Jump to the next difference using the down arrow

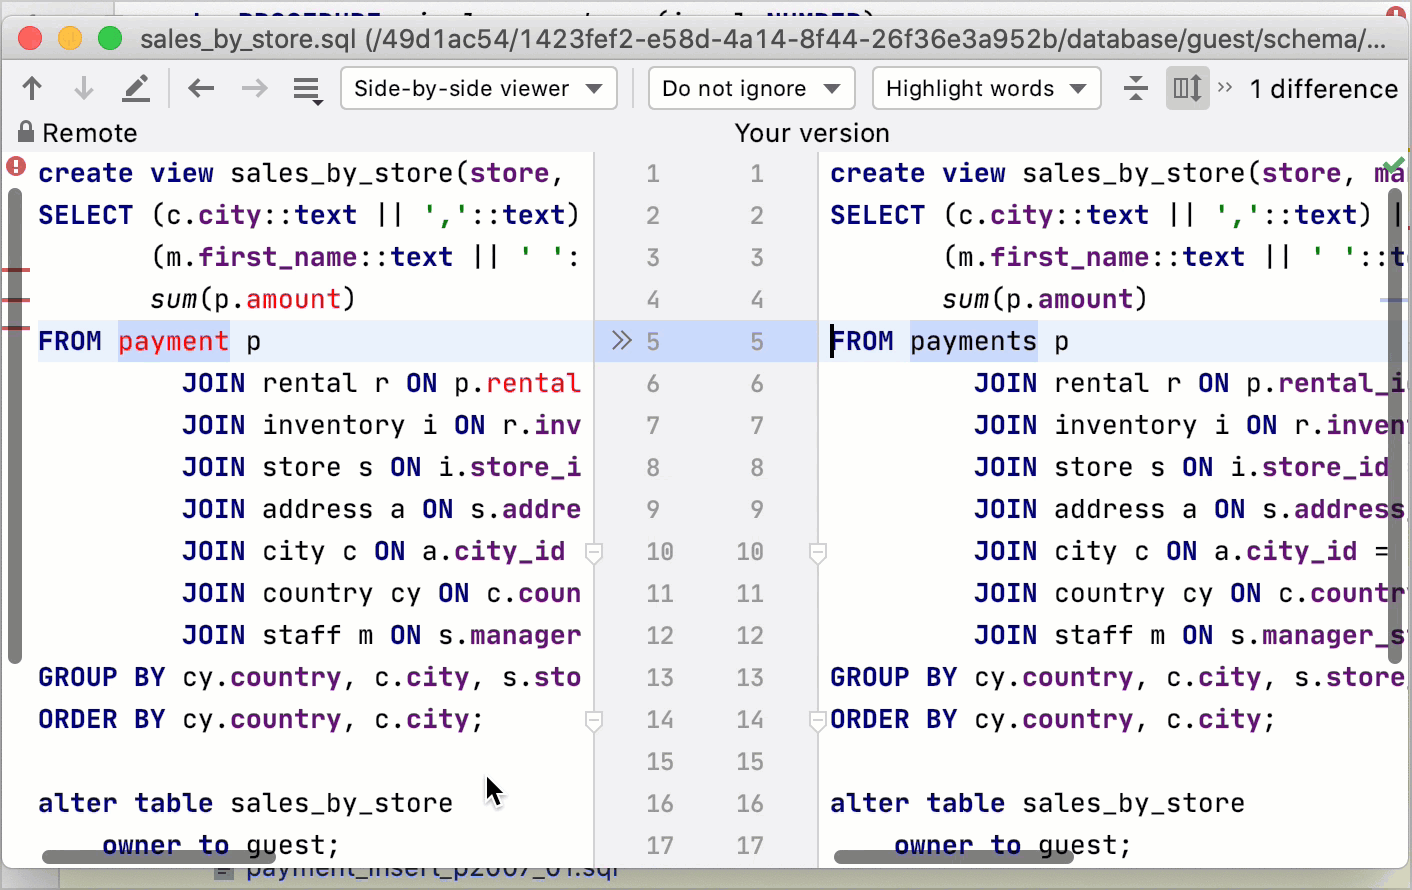coord(84,88)
